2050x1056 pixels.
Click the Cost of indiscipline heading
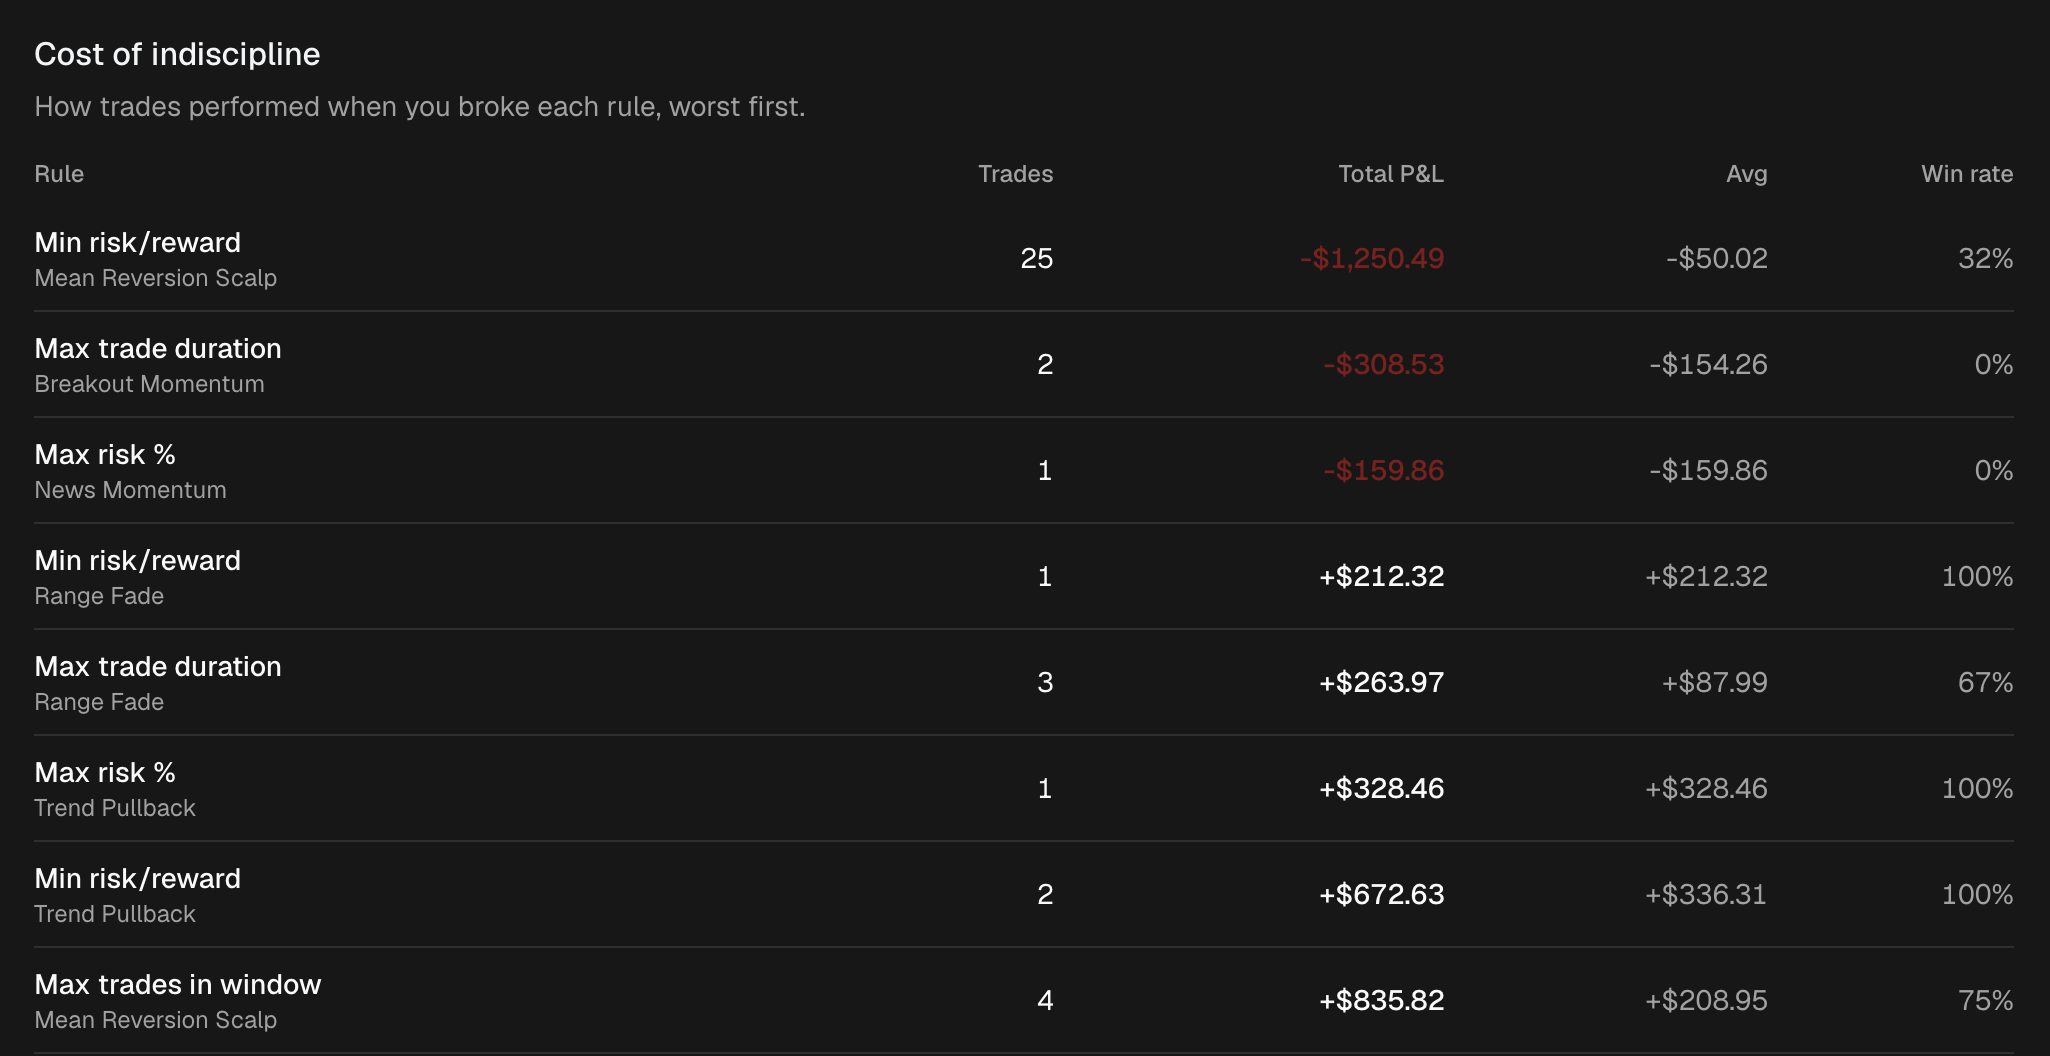point(177,54)
